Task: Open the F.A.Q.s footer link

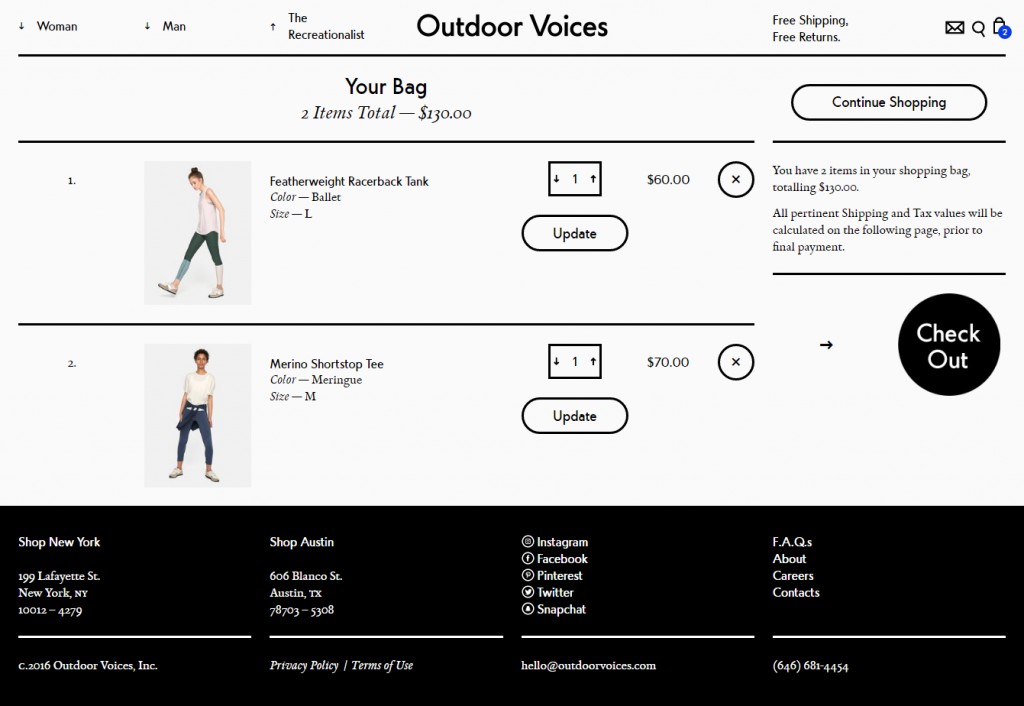Action: 792,541
